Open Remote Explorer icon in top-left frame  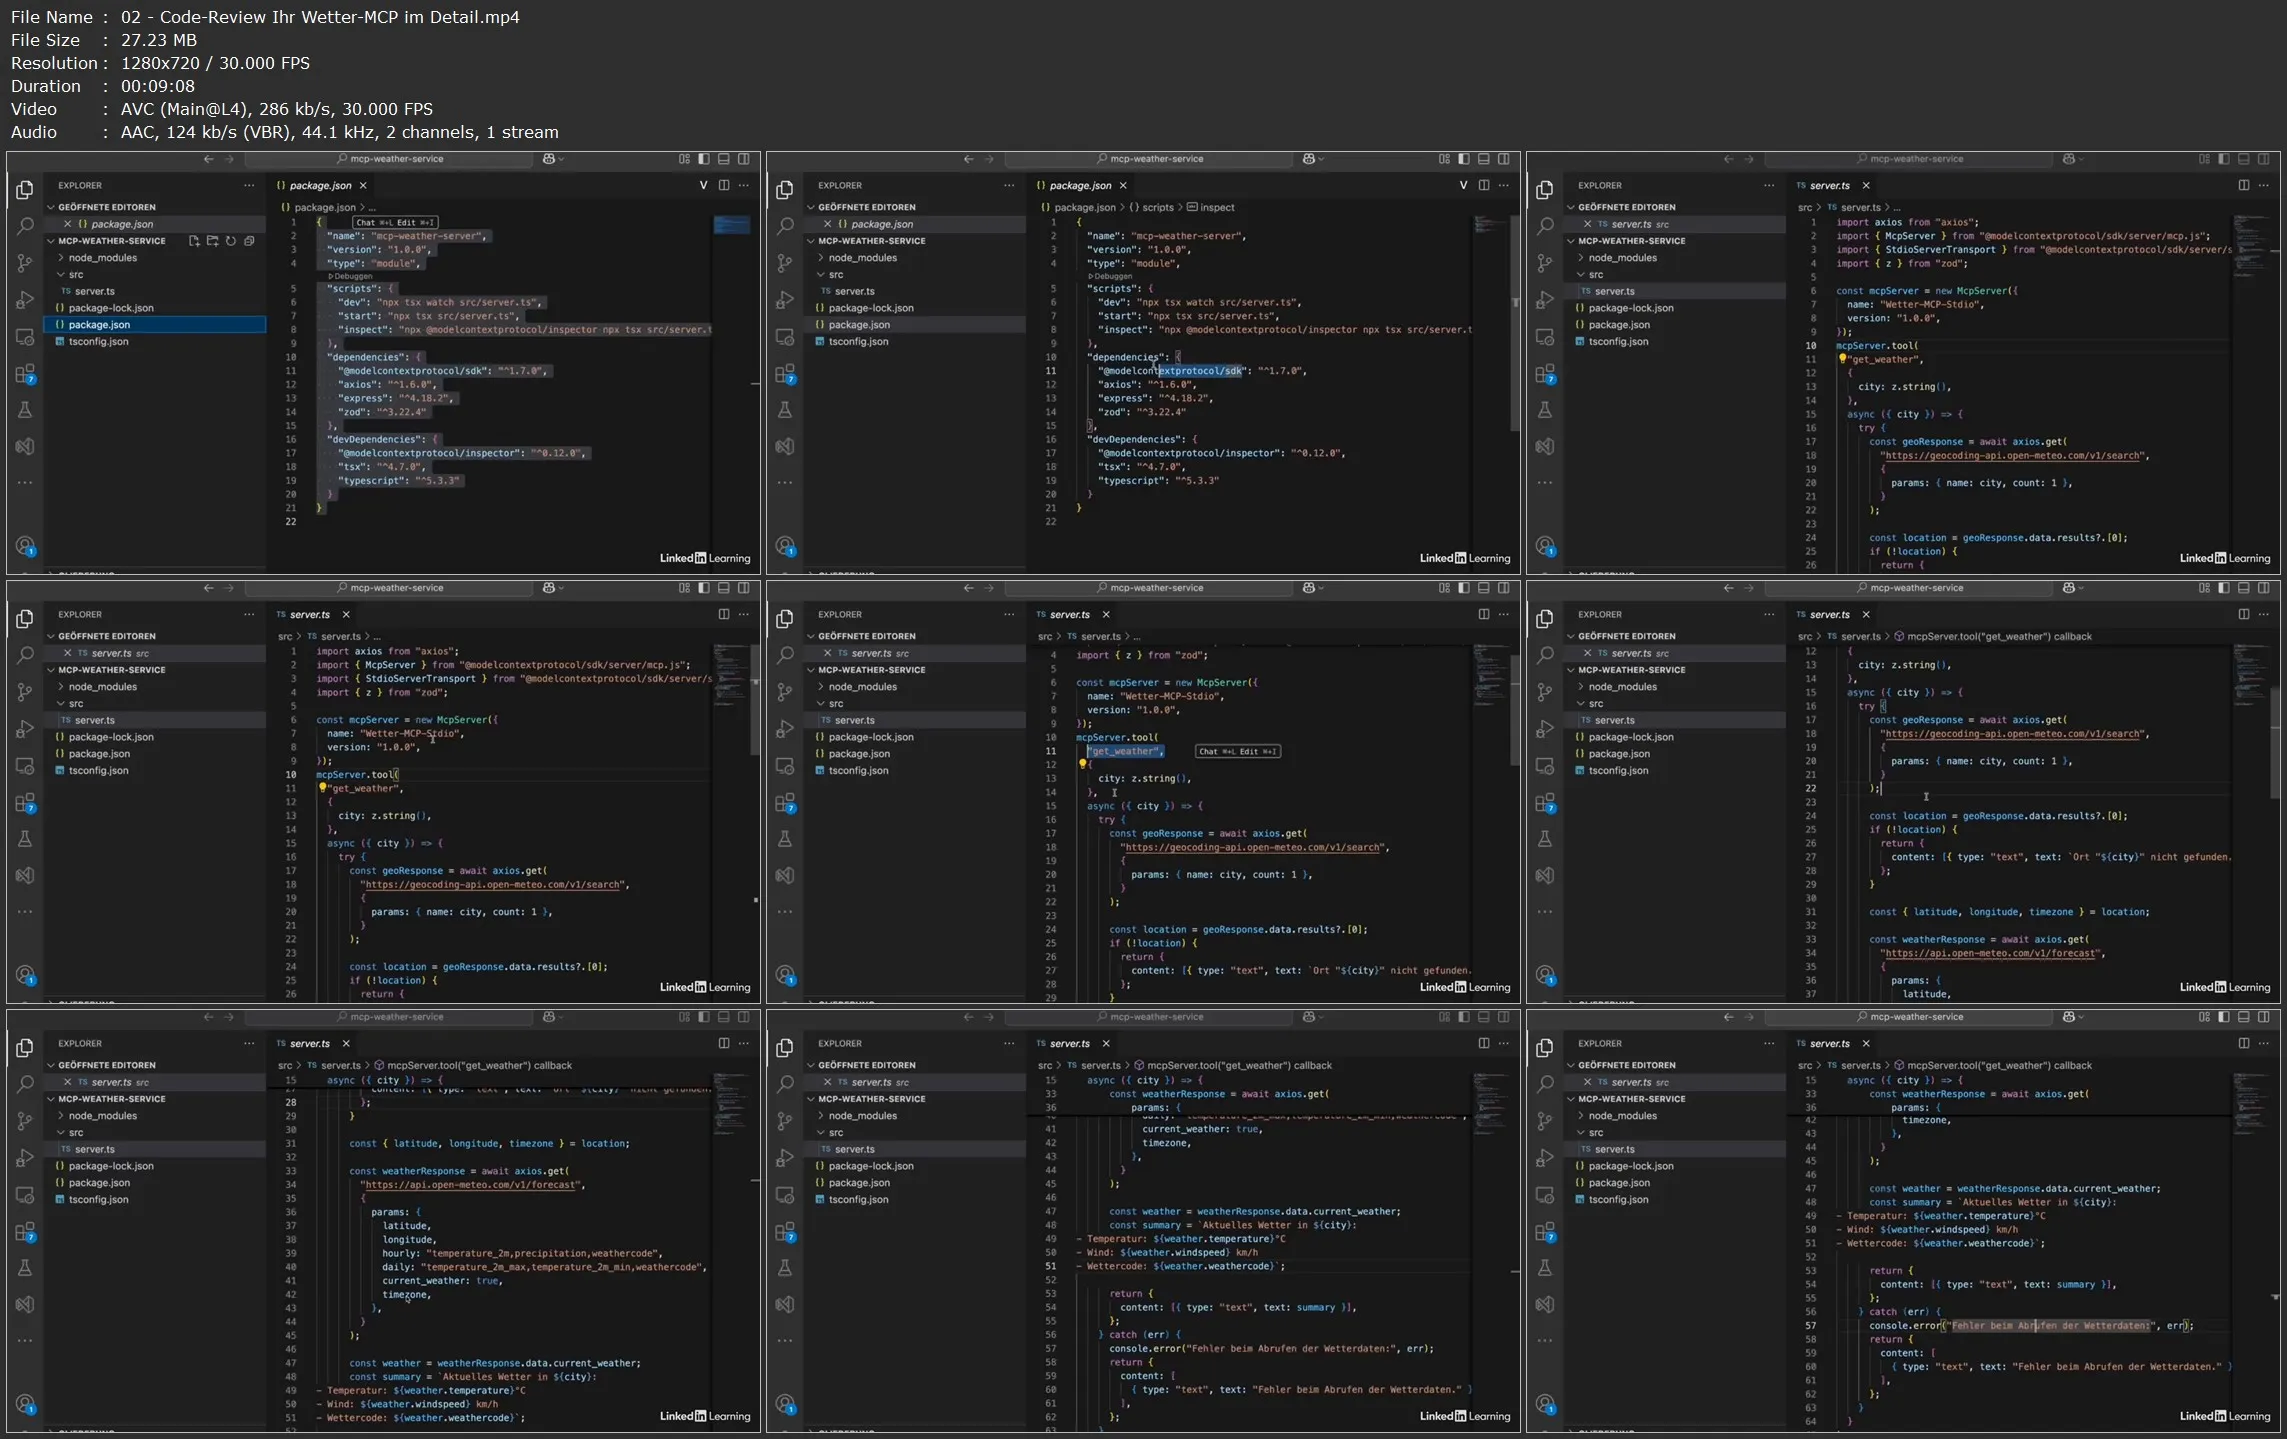click(x=25, y=337)
